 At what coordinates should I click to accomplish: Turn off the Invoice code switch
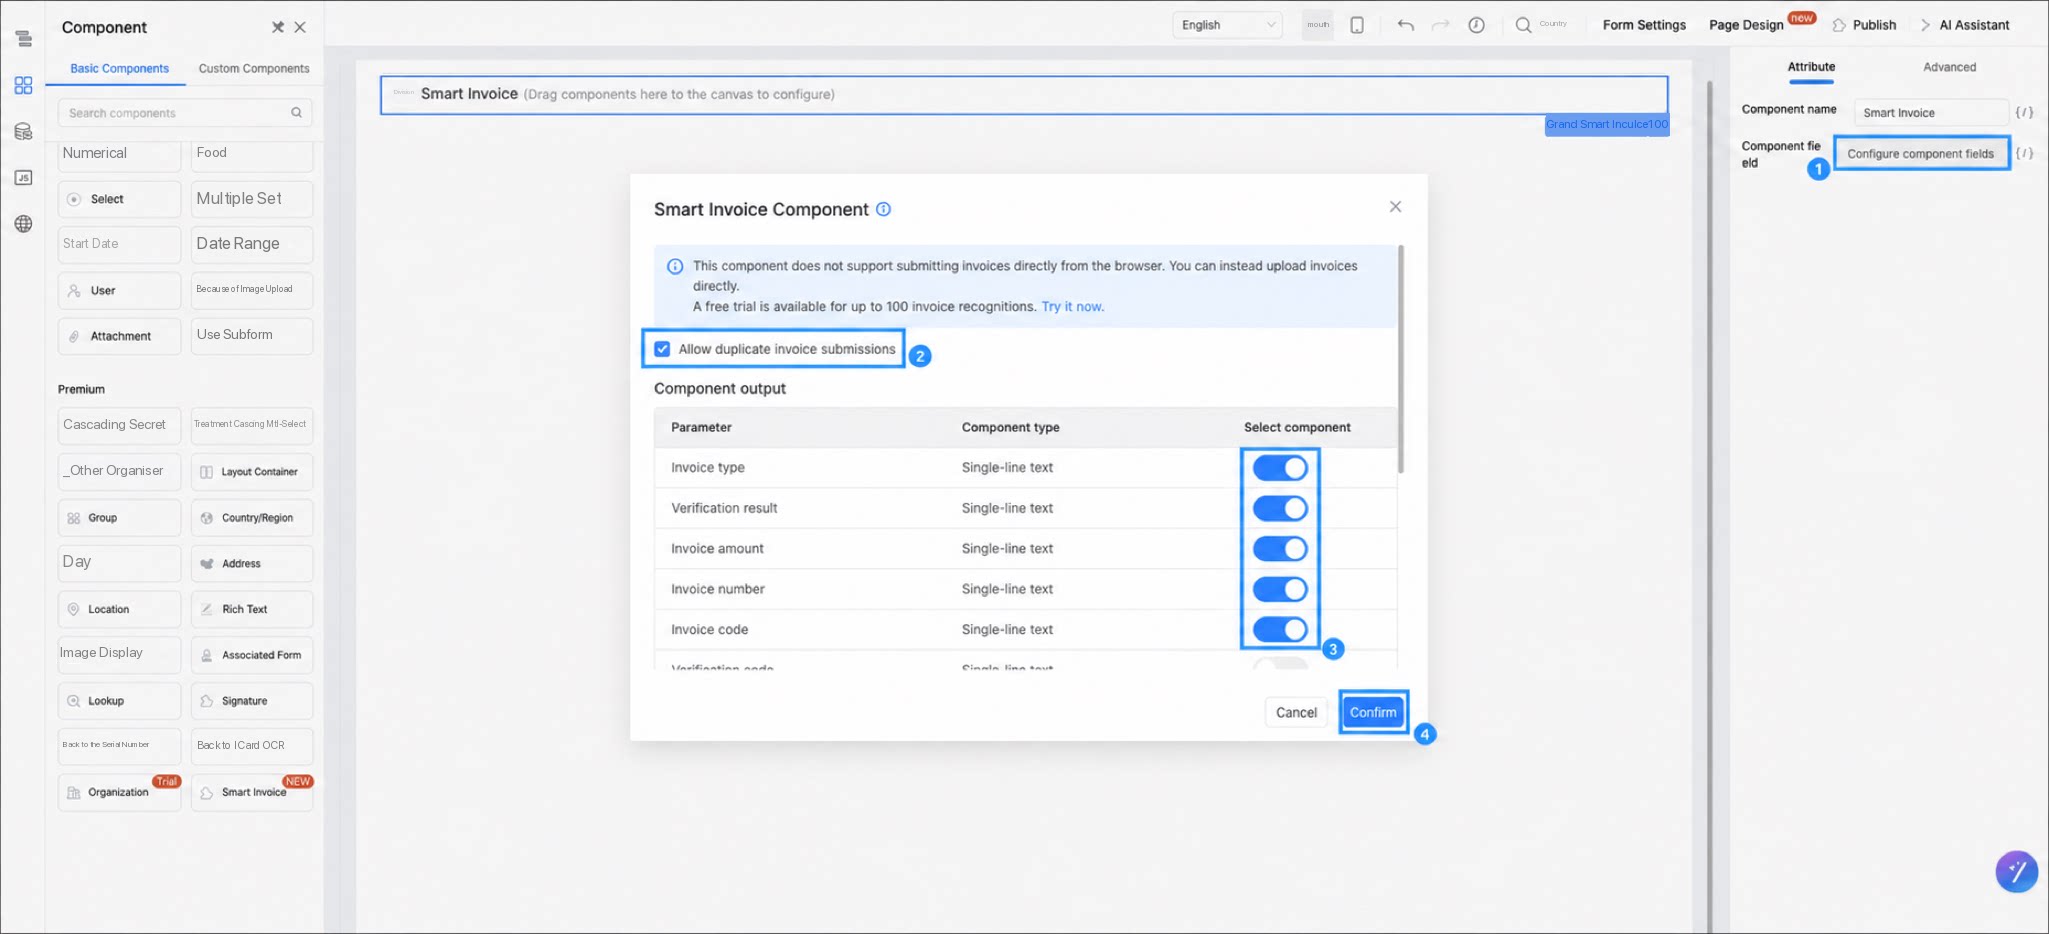[1280, 630]
